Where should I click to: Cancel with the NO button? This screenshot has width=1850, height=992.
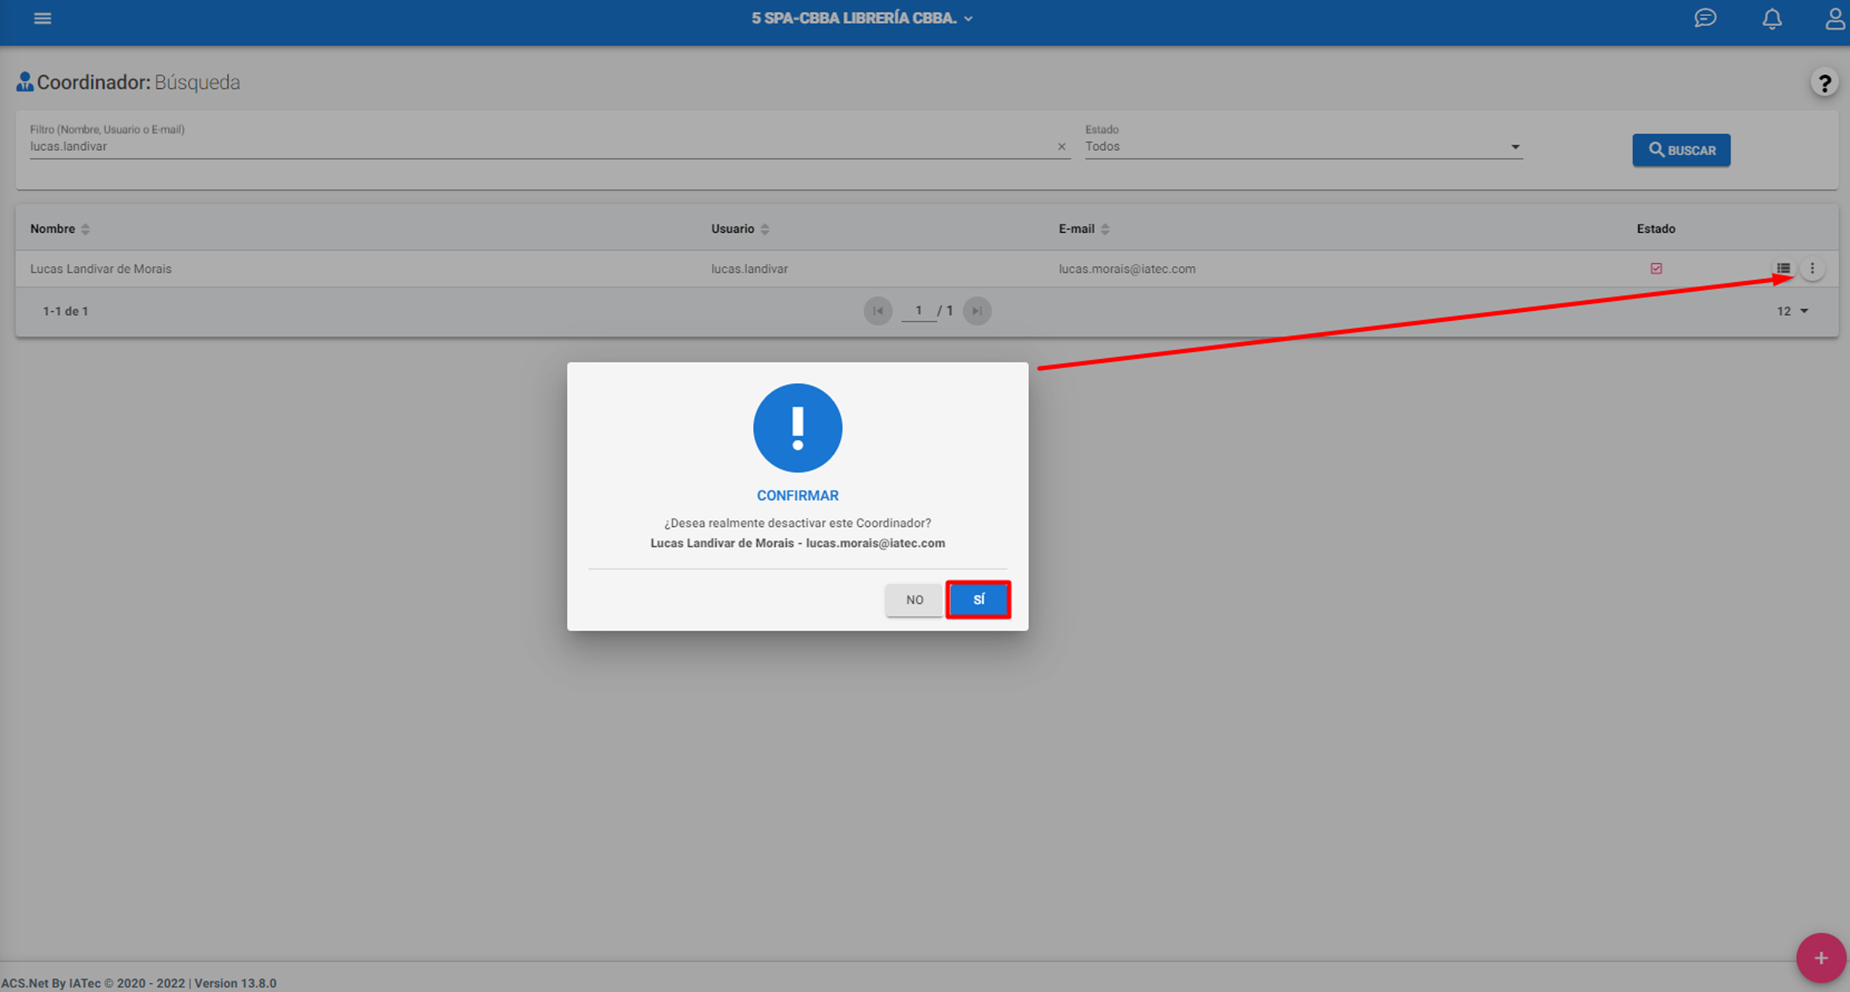[x=914, y=599]
